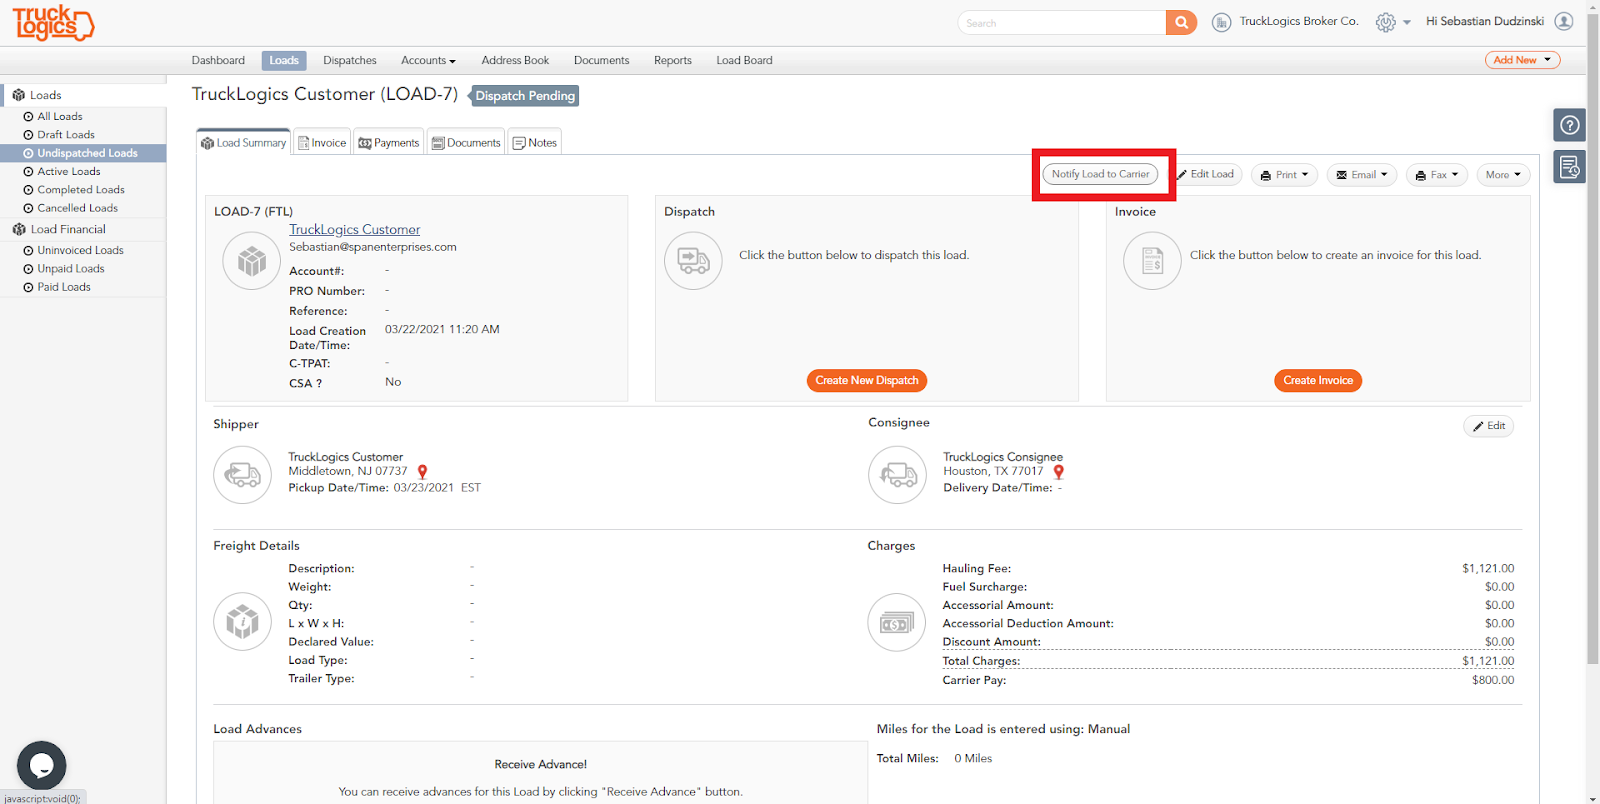Open the More options dropdown
The image size is (1600, 804).
click(x=1503, y=175)
